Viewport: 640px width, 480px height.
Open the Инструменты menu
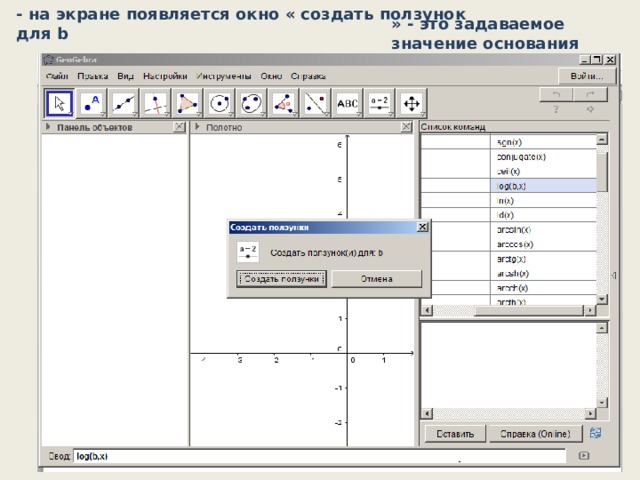tap(224, 76)
